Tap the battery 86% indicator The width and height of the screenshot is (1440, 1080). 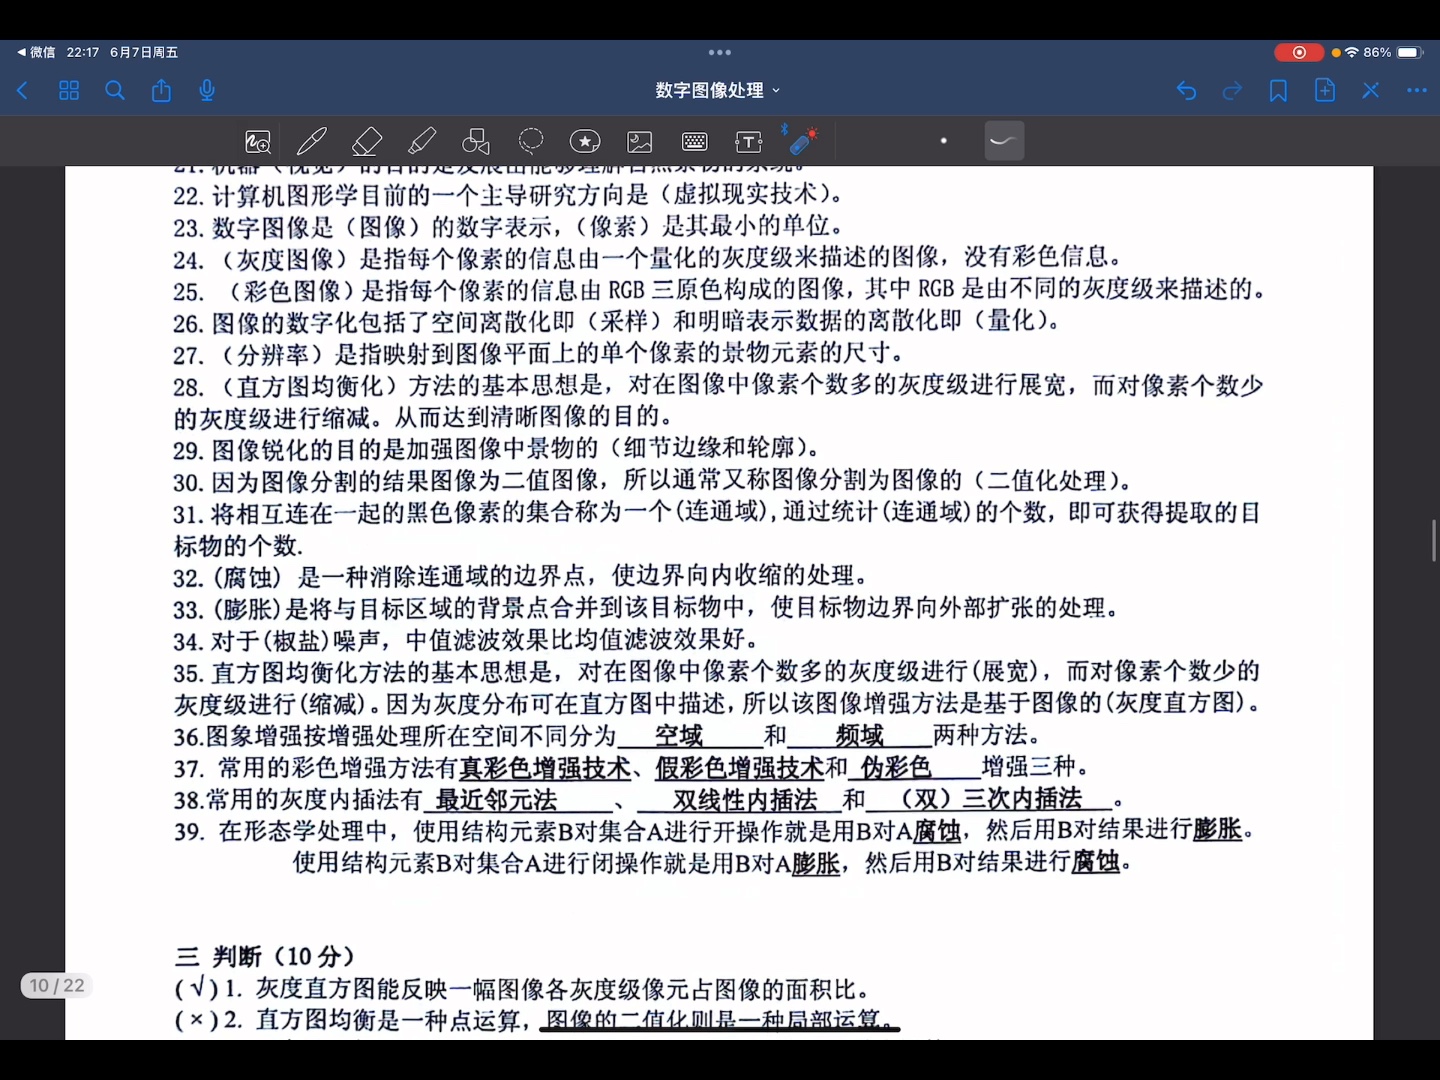click(x=1393, y=52)
